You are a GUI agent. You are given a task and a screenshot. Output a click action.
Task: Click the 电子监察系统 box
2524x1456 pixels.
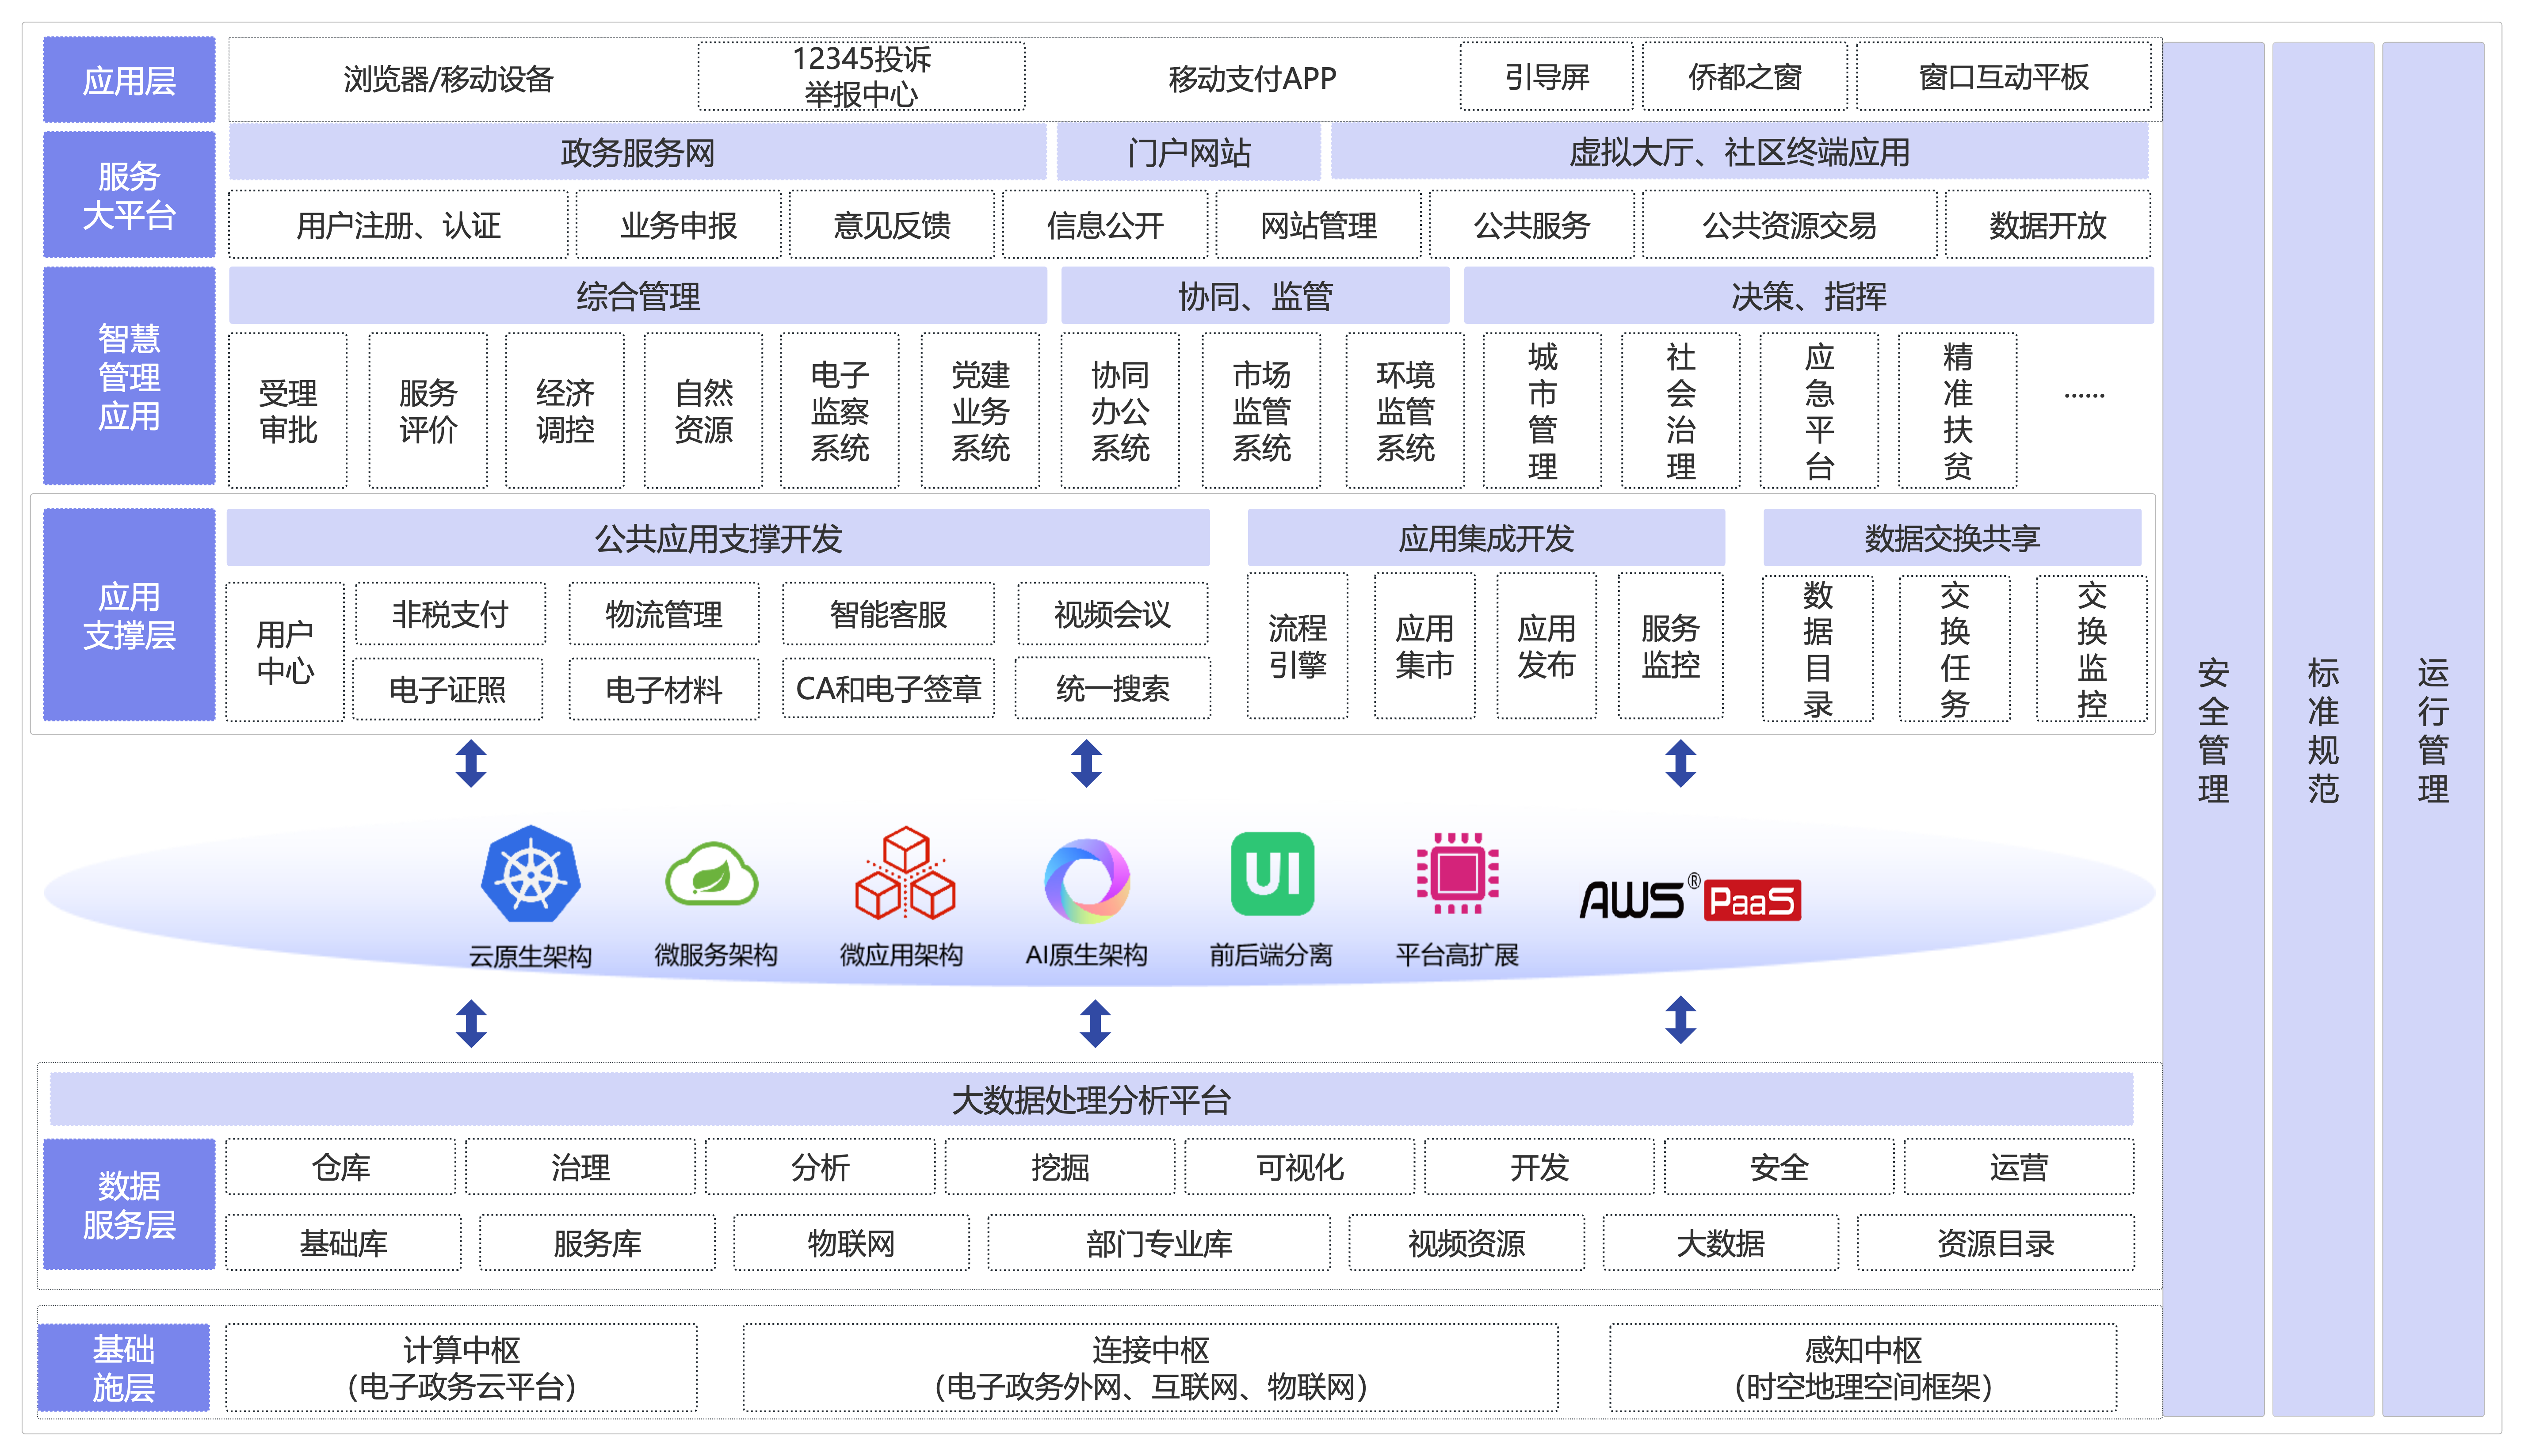(x=840, y=411)
